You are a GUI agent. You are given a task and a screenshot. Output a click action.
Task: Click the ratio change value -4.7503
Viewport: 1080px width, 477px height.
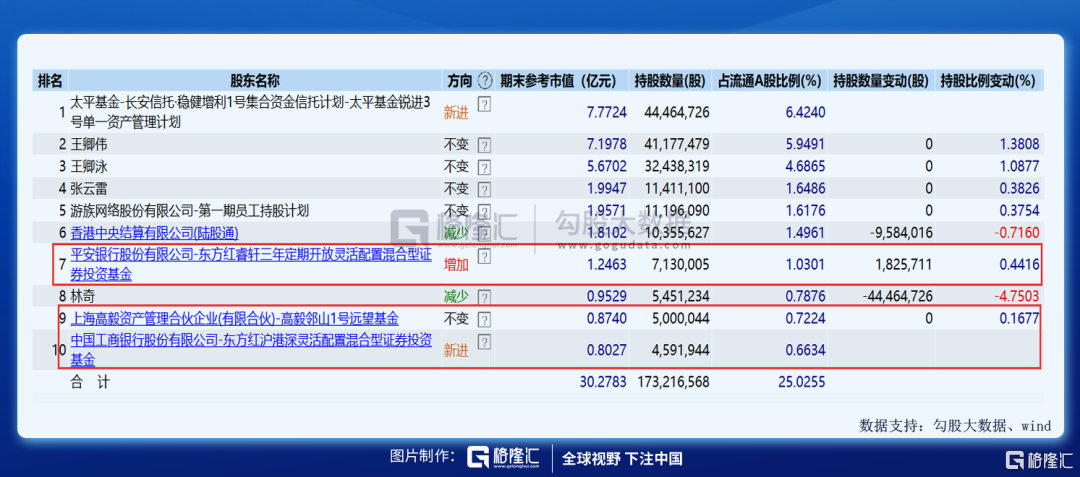pos(1017,297)
